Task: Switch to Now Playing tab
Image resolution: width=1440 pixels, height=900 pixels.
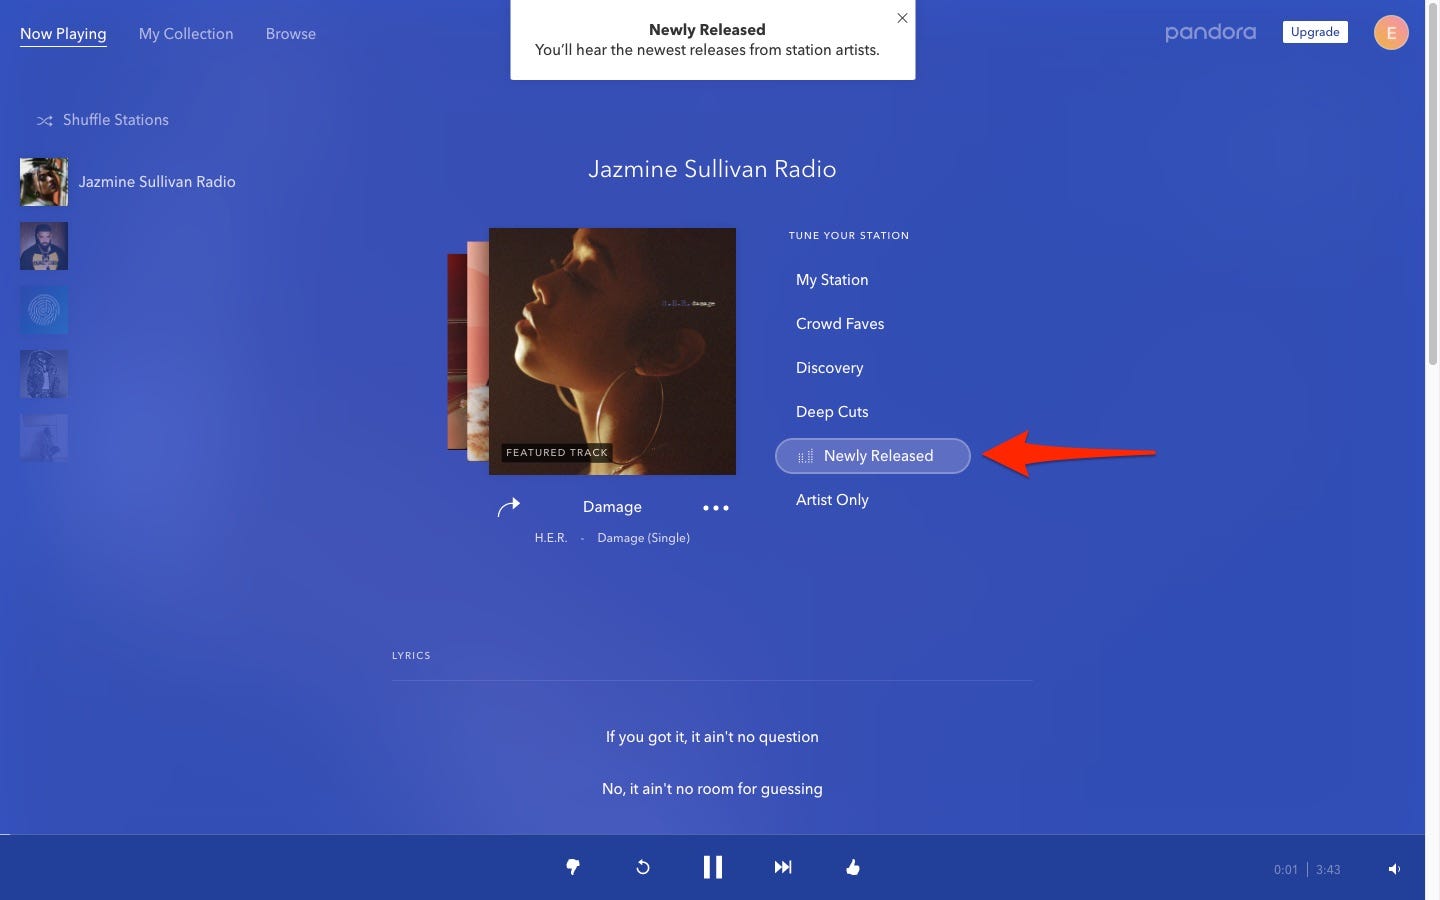Action: click(x=63, y=34)
